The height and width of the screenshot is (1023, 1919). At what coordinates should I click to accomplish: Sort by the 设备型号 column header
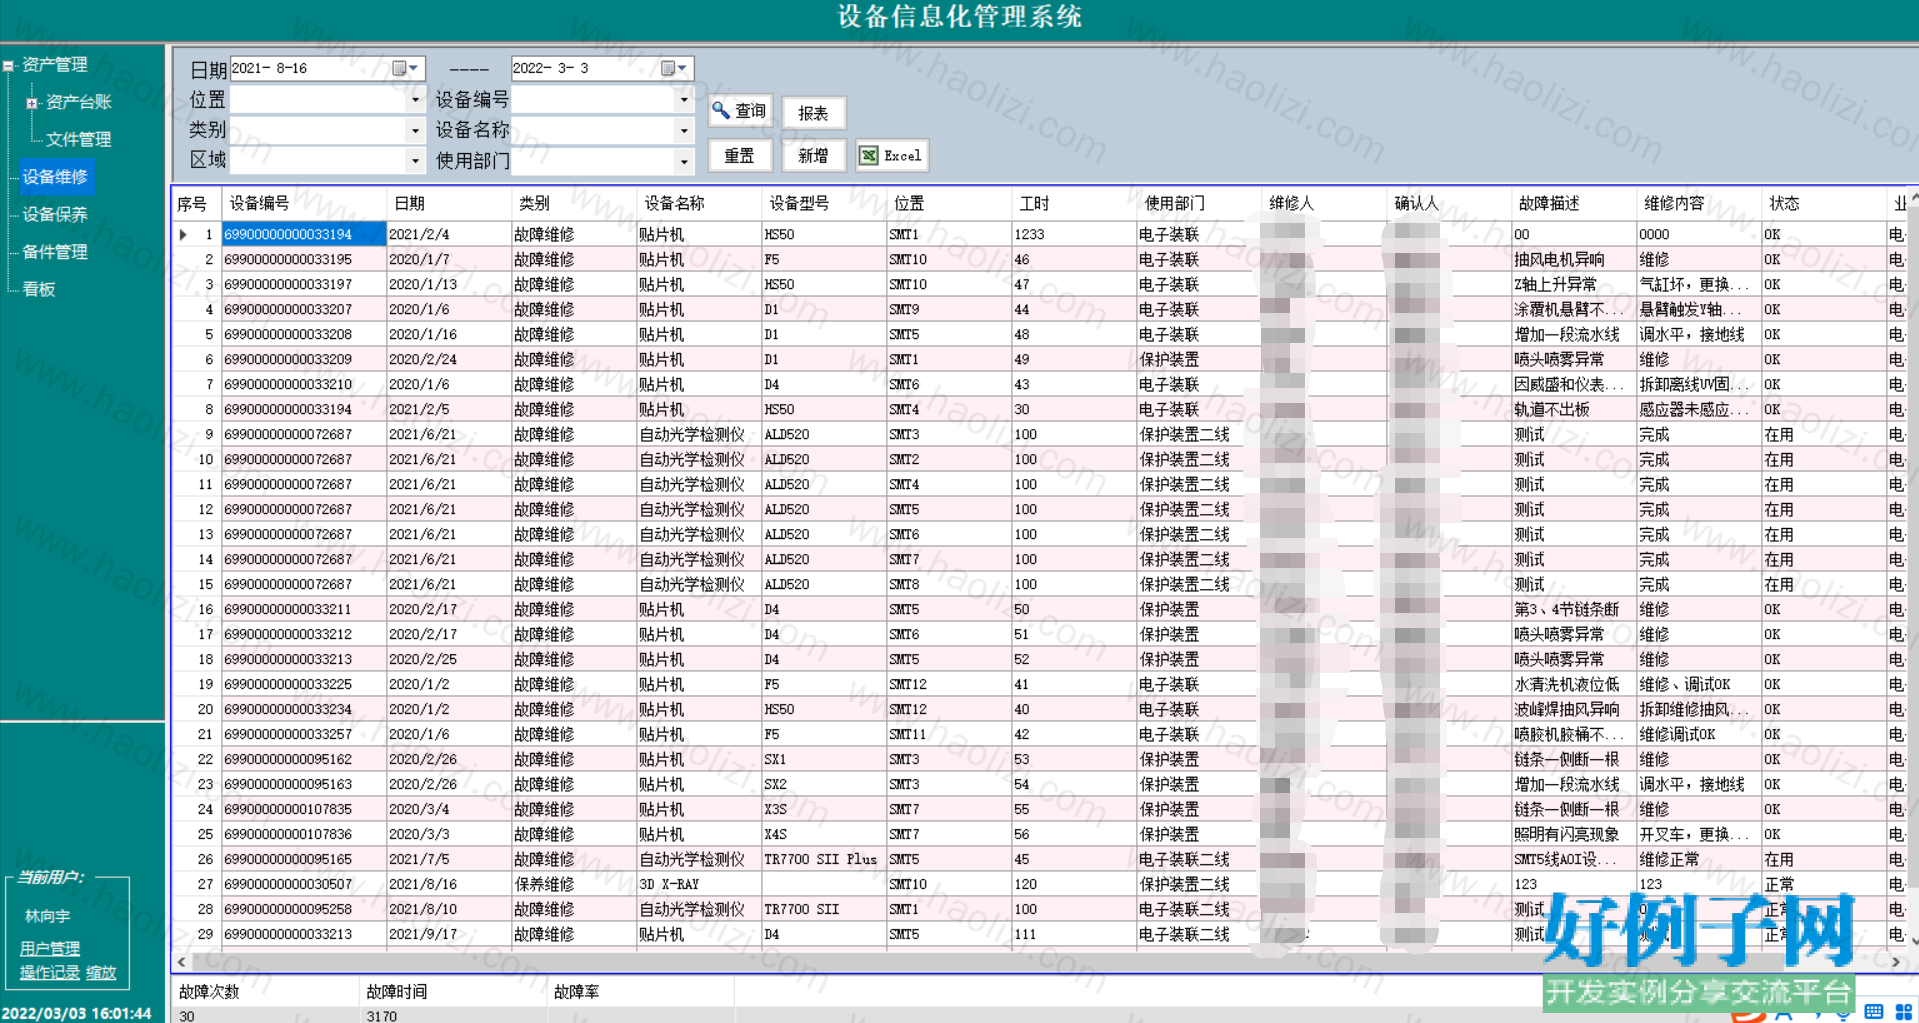point(824,203)
